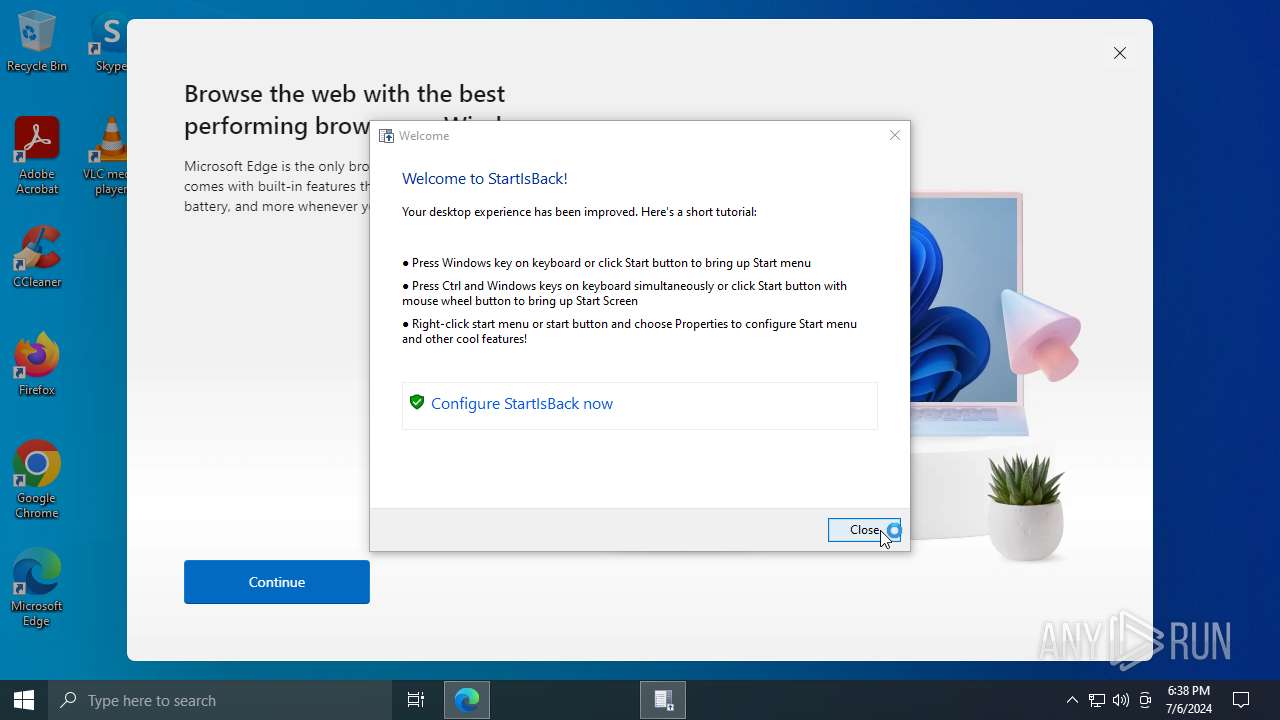
Task: Click the Close button in Welcome dialog
Action: point(864,530)
